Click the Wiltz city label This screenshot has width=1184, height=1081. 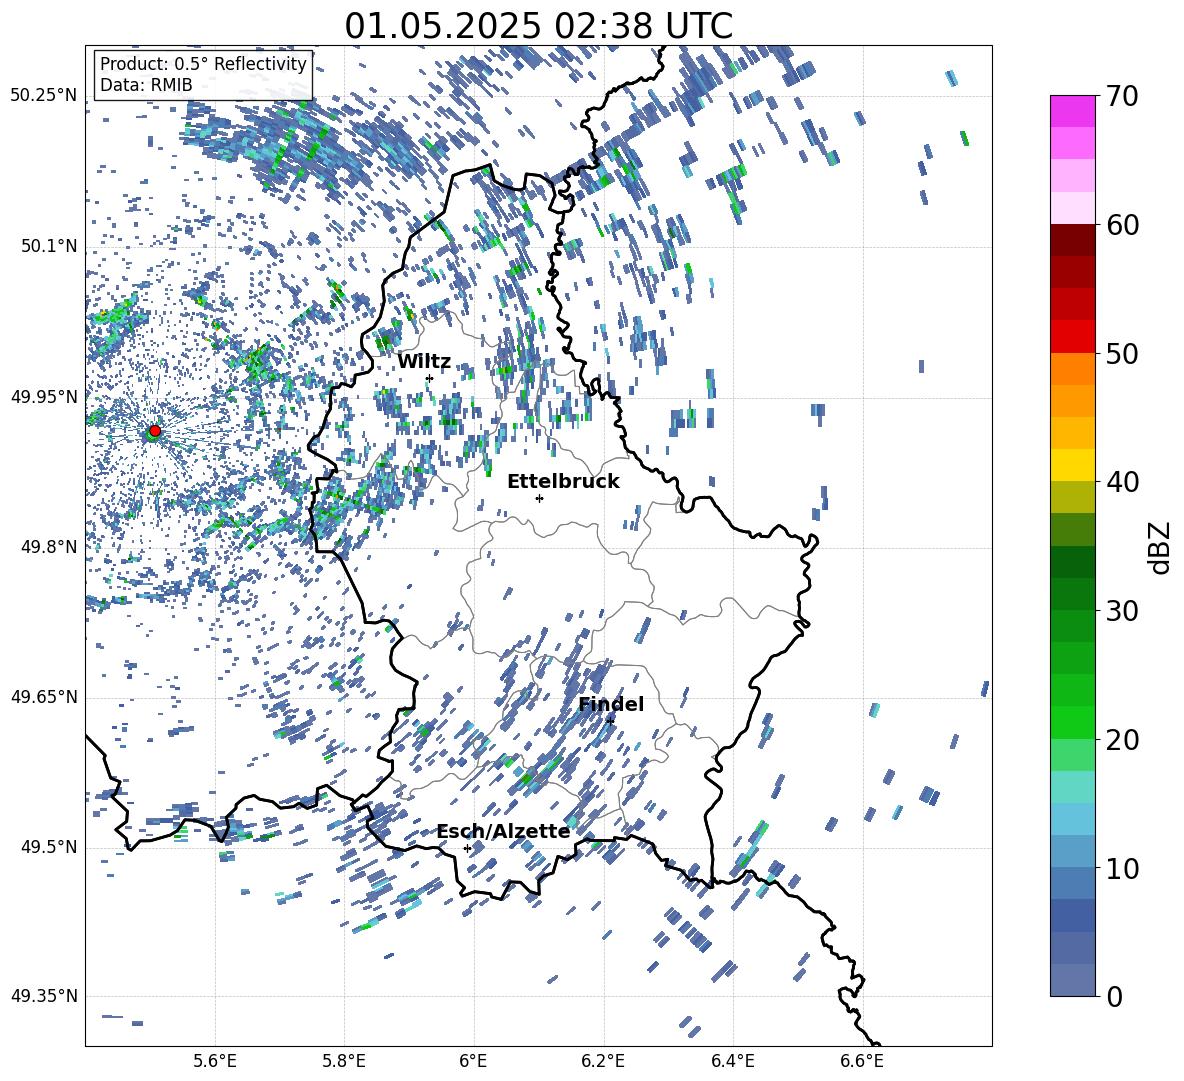424,361
